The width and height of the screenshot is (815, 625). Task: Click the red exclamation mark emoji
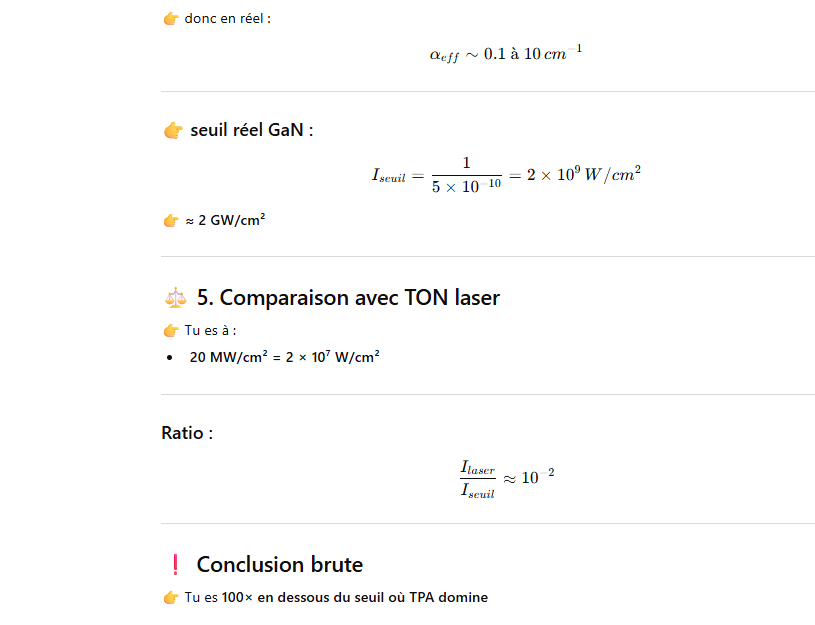point(175,565)
